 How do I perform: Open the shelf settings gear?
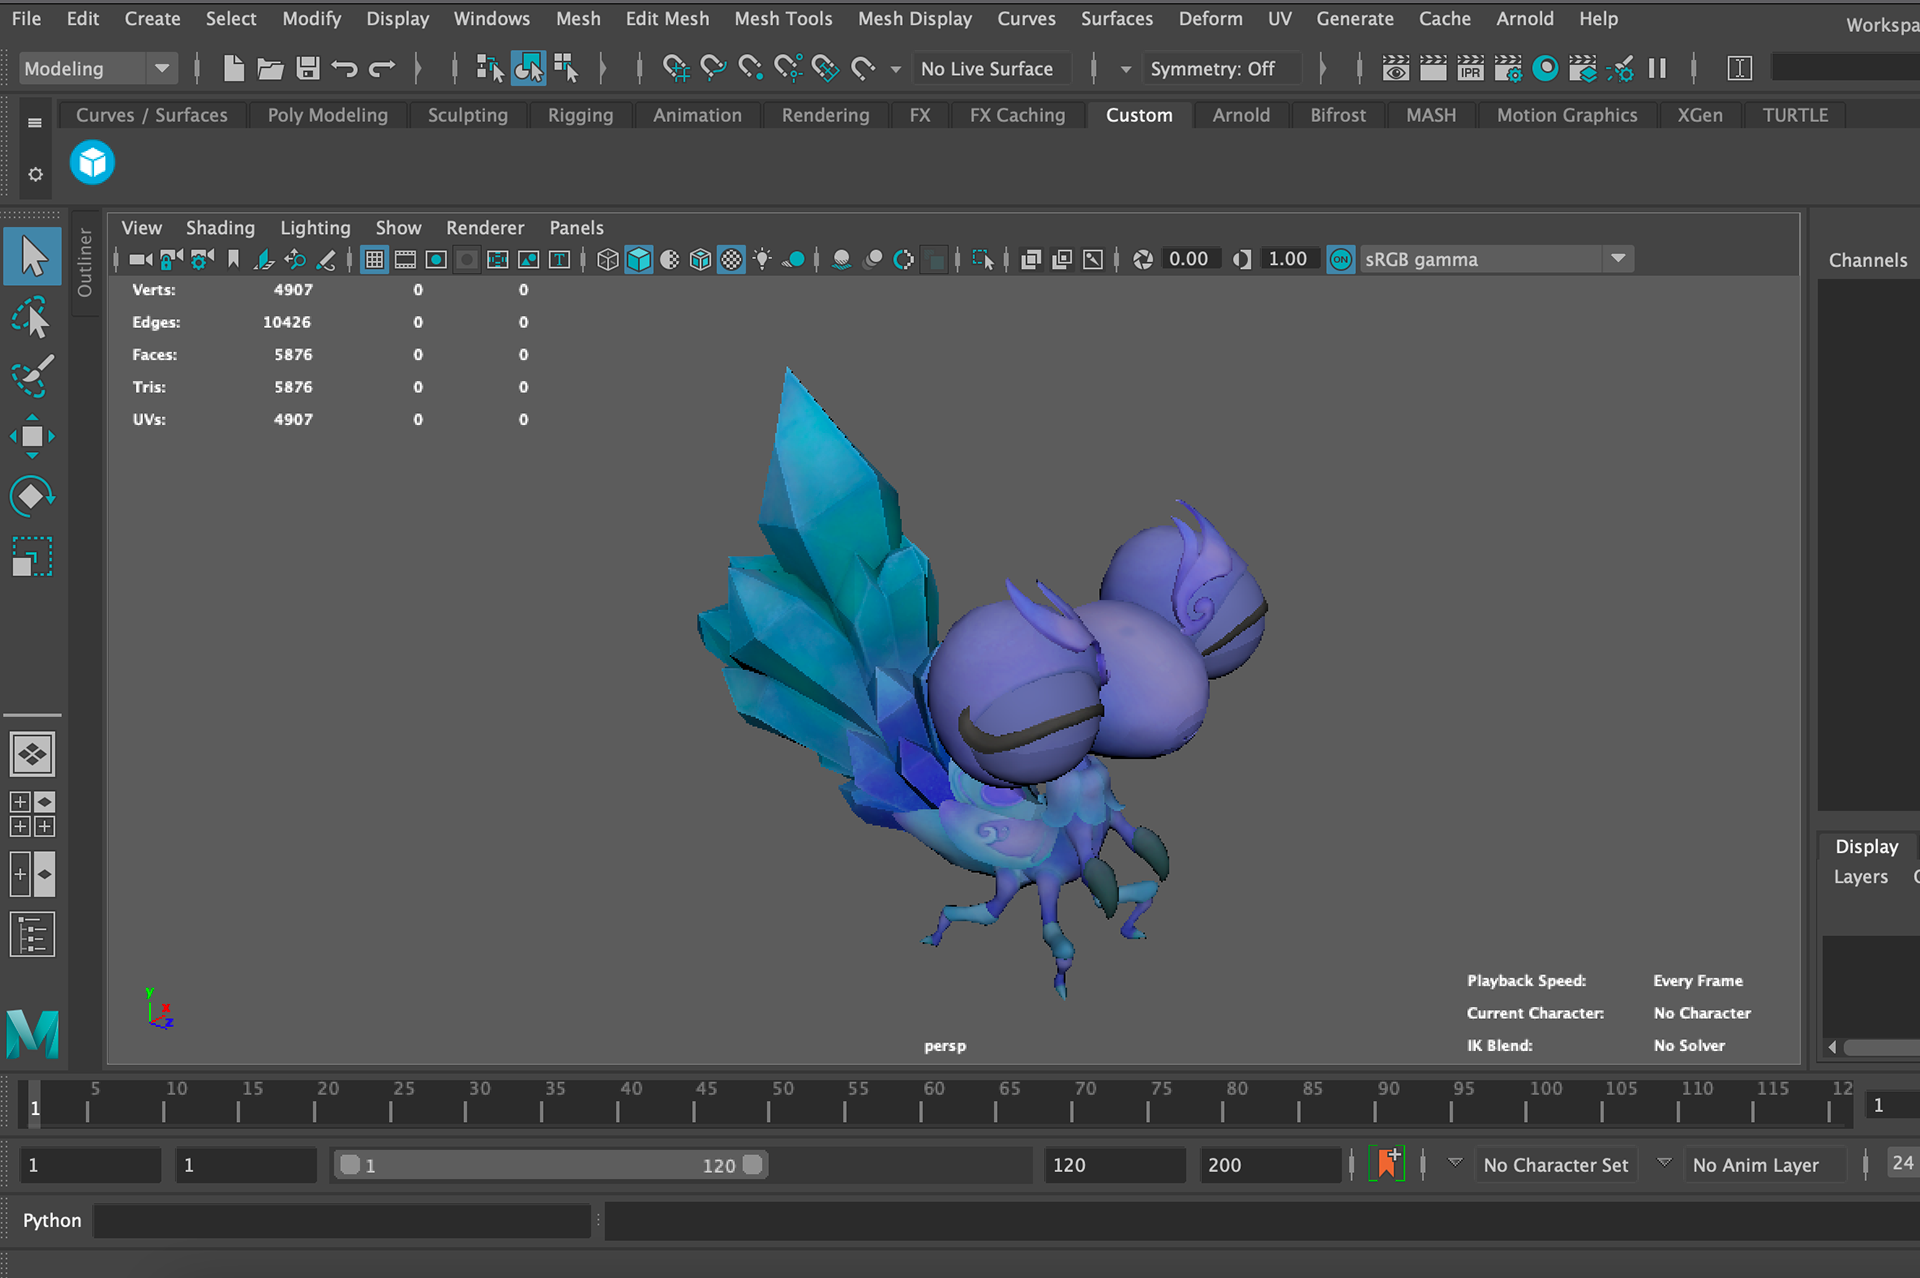[35, 174]
